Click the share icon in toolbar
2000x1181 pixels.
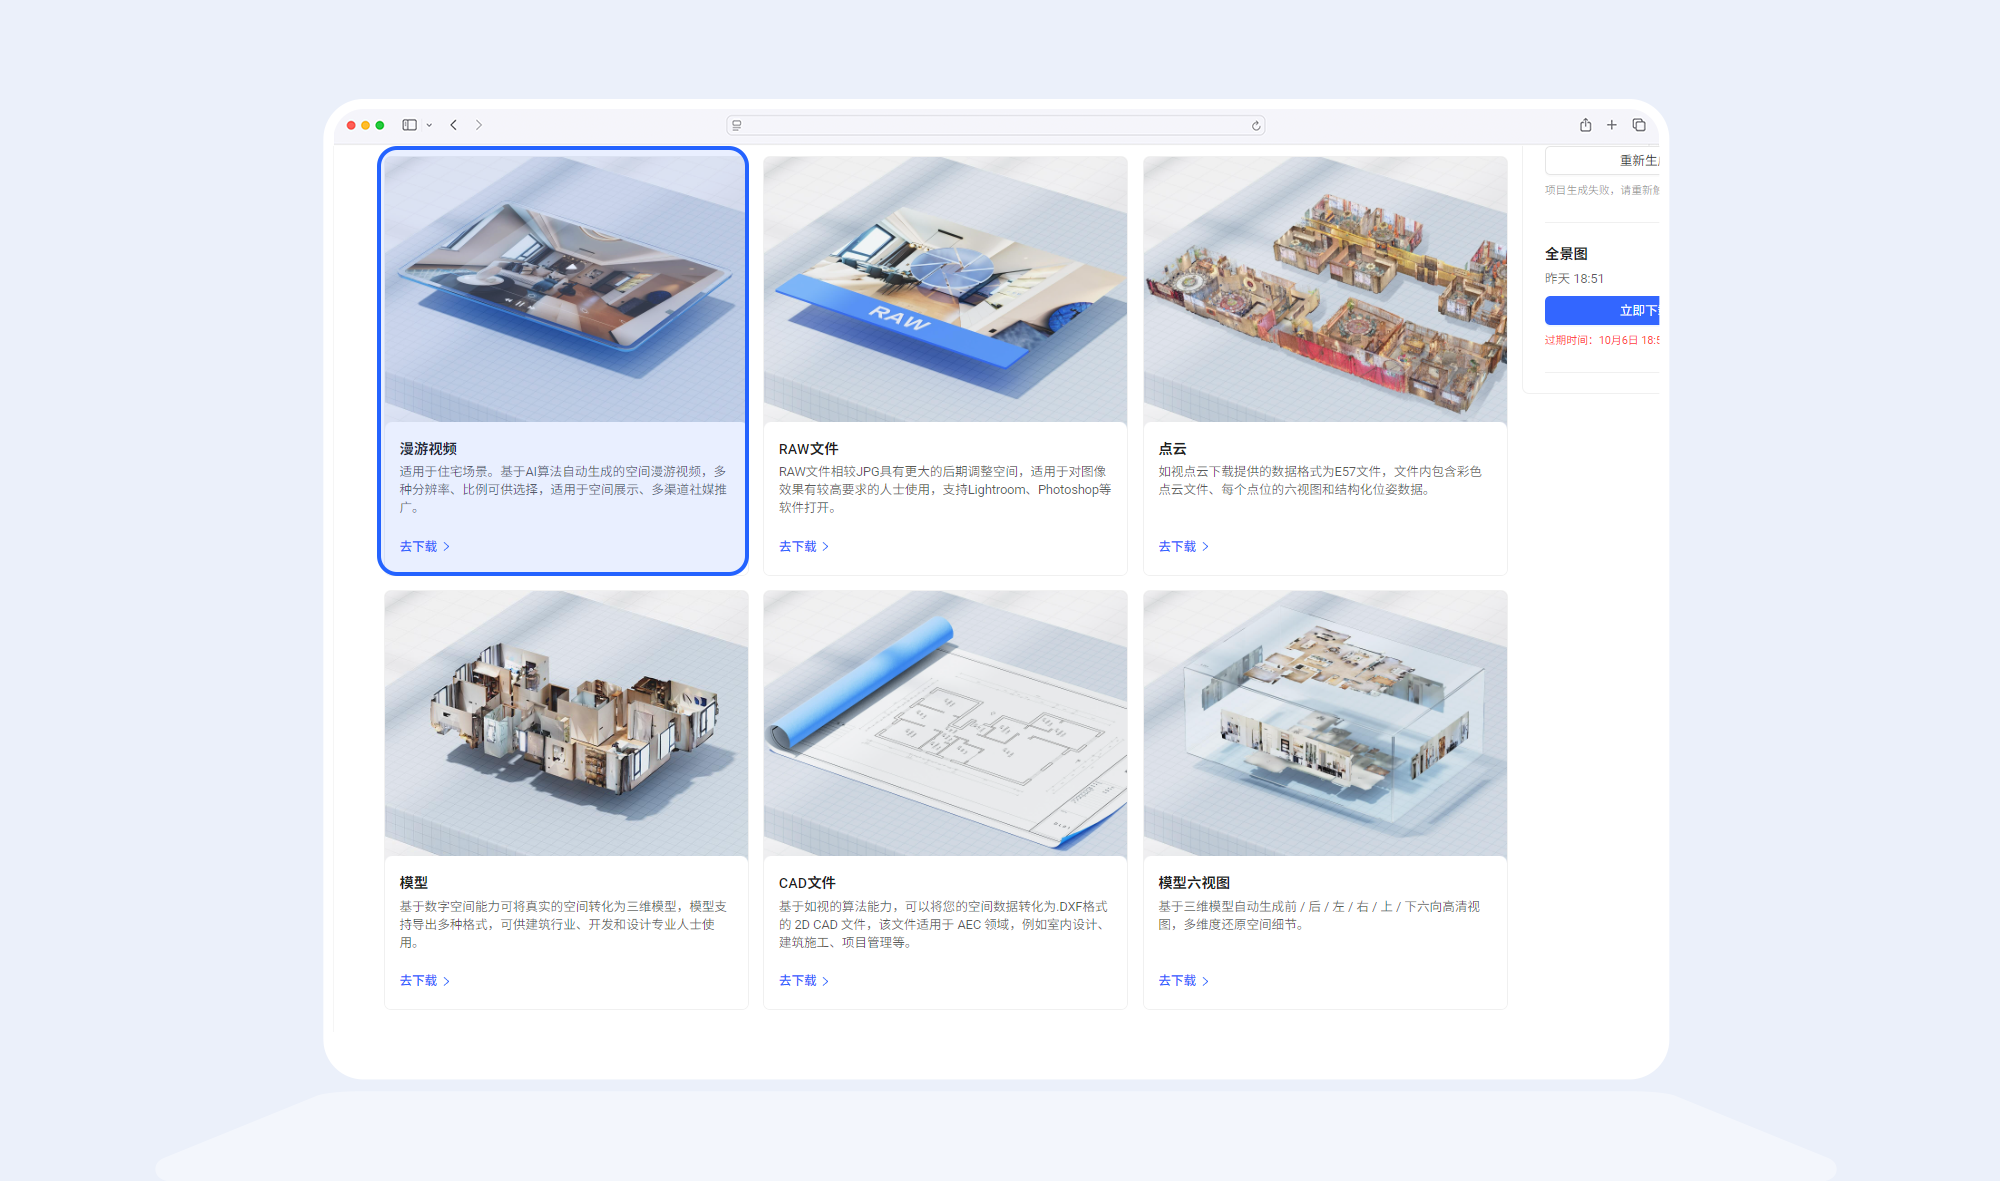pyautogui.click(x=1585, y=125)
